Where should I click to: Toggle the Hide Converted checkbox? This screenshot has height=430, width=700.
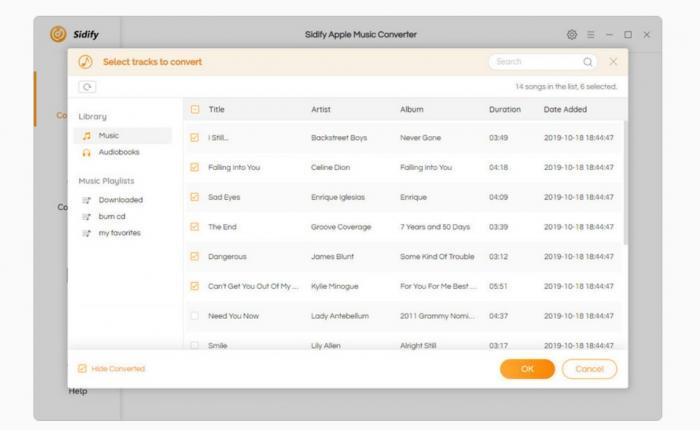click(x=82, y=368)
